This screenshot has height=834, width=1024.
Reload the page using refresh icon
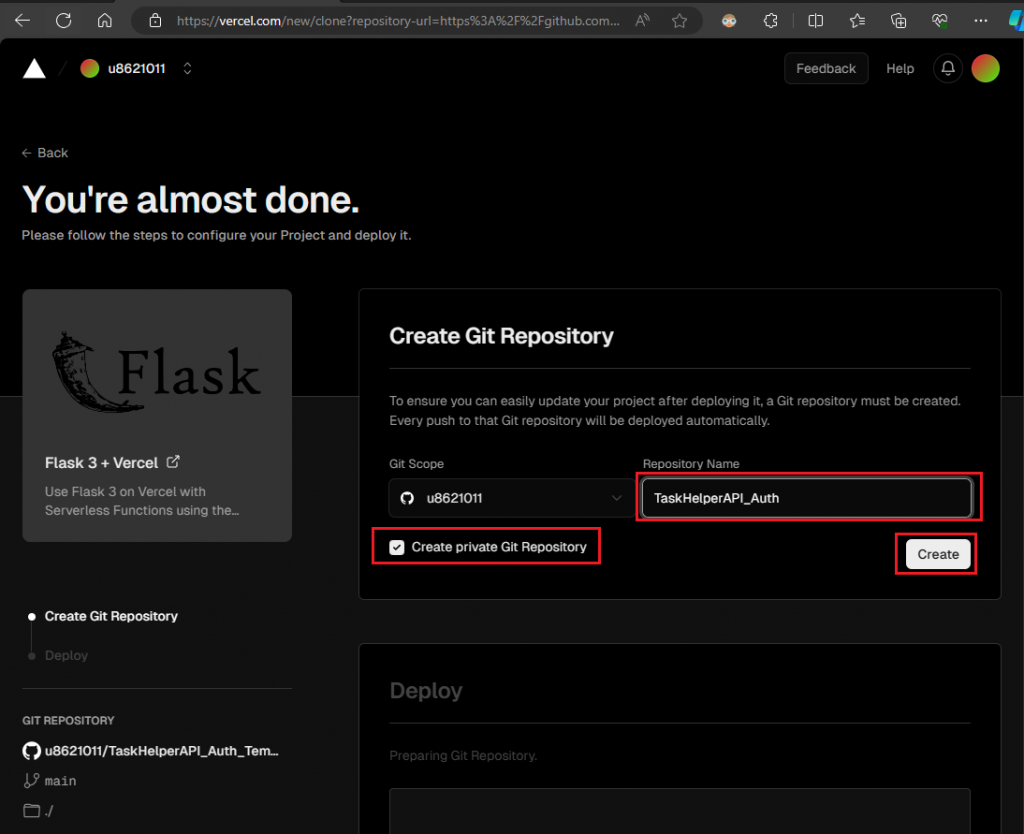(x=63, y=21)
